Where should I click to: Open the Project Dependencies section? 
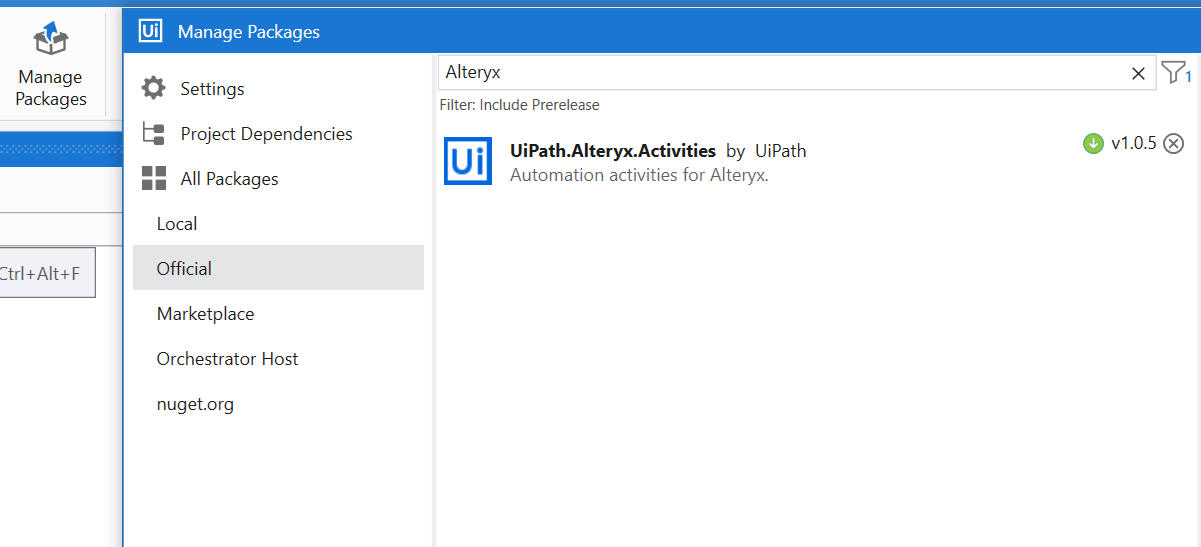[x=266, y=134]
